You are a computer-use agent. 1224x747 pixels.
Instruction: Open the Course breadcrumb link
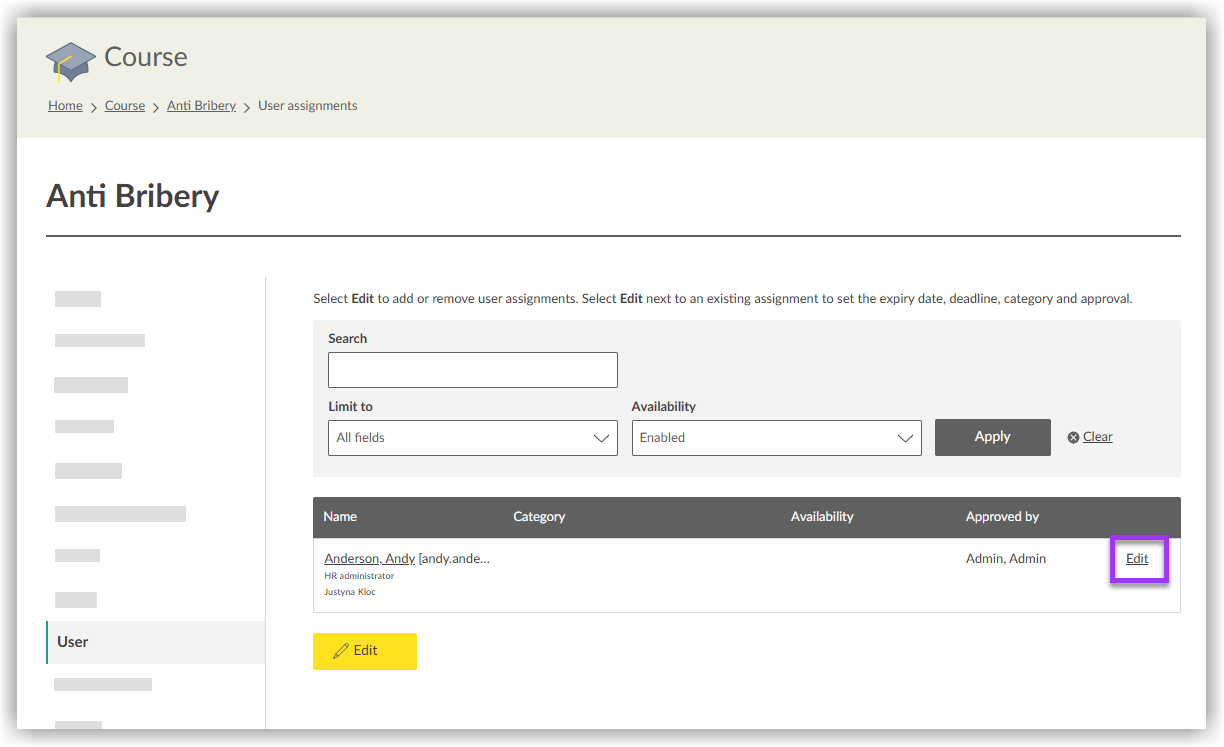pos(125,106)
